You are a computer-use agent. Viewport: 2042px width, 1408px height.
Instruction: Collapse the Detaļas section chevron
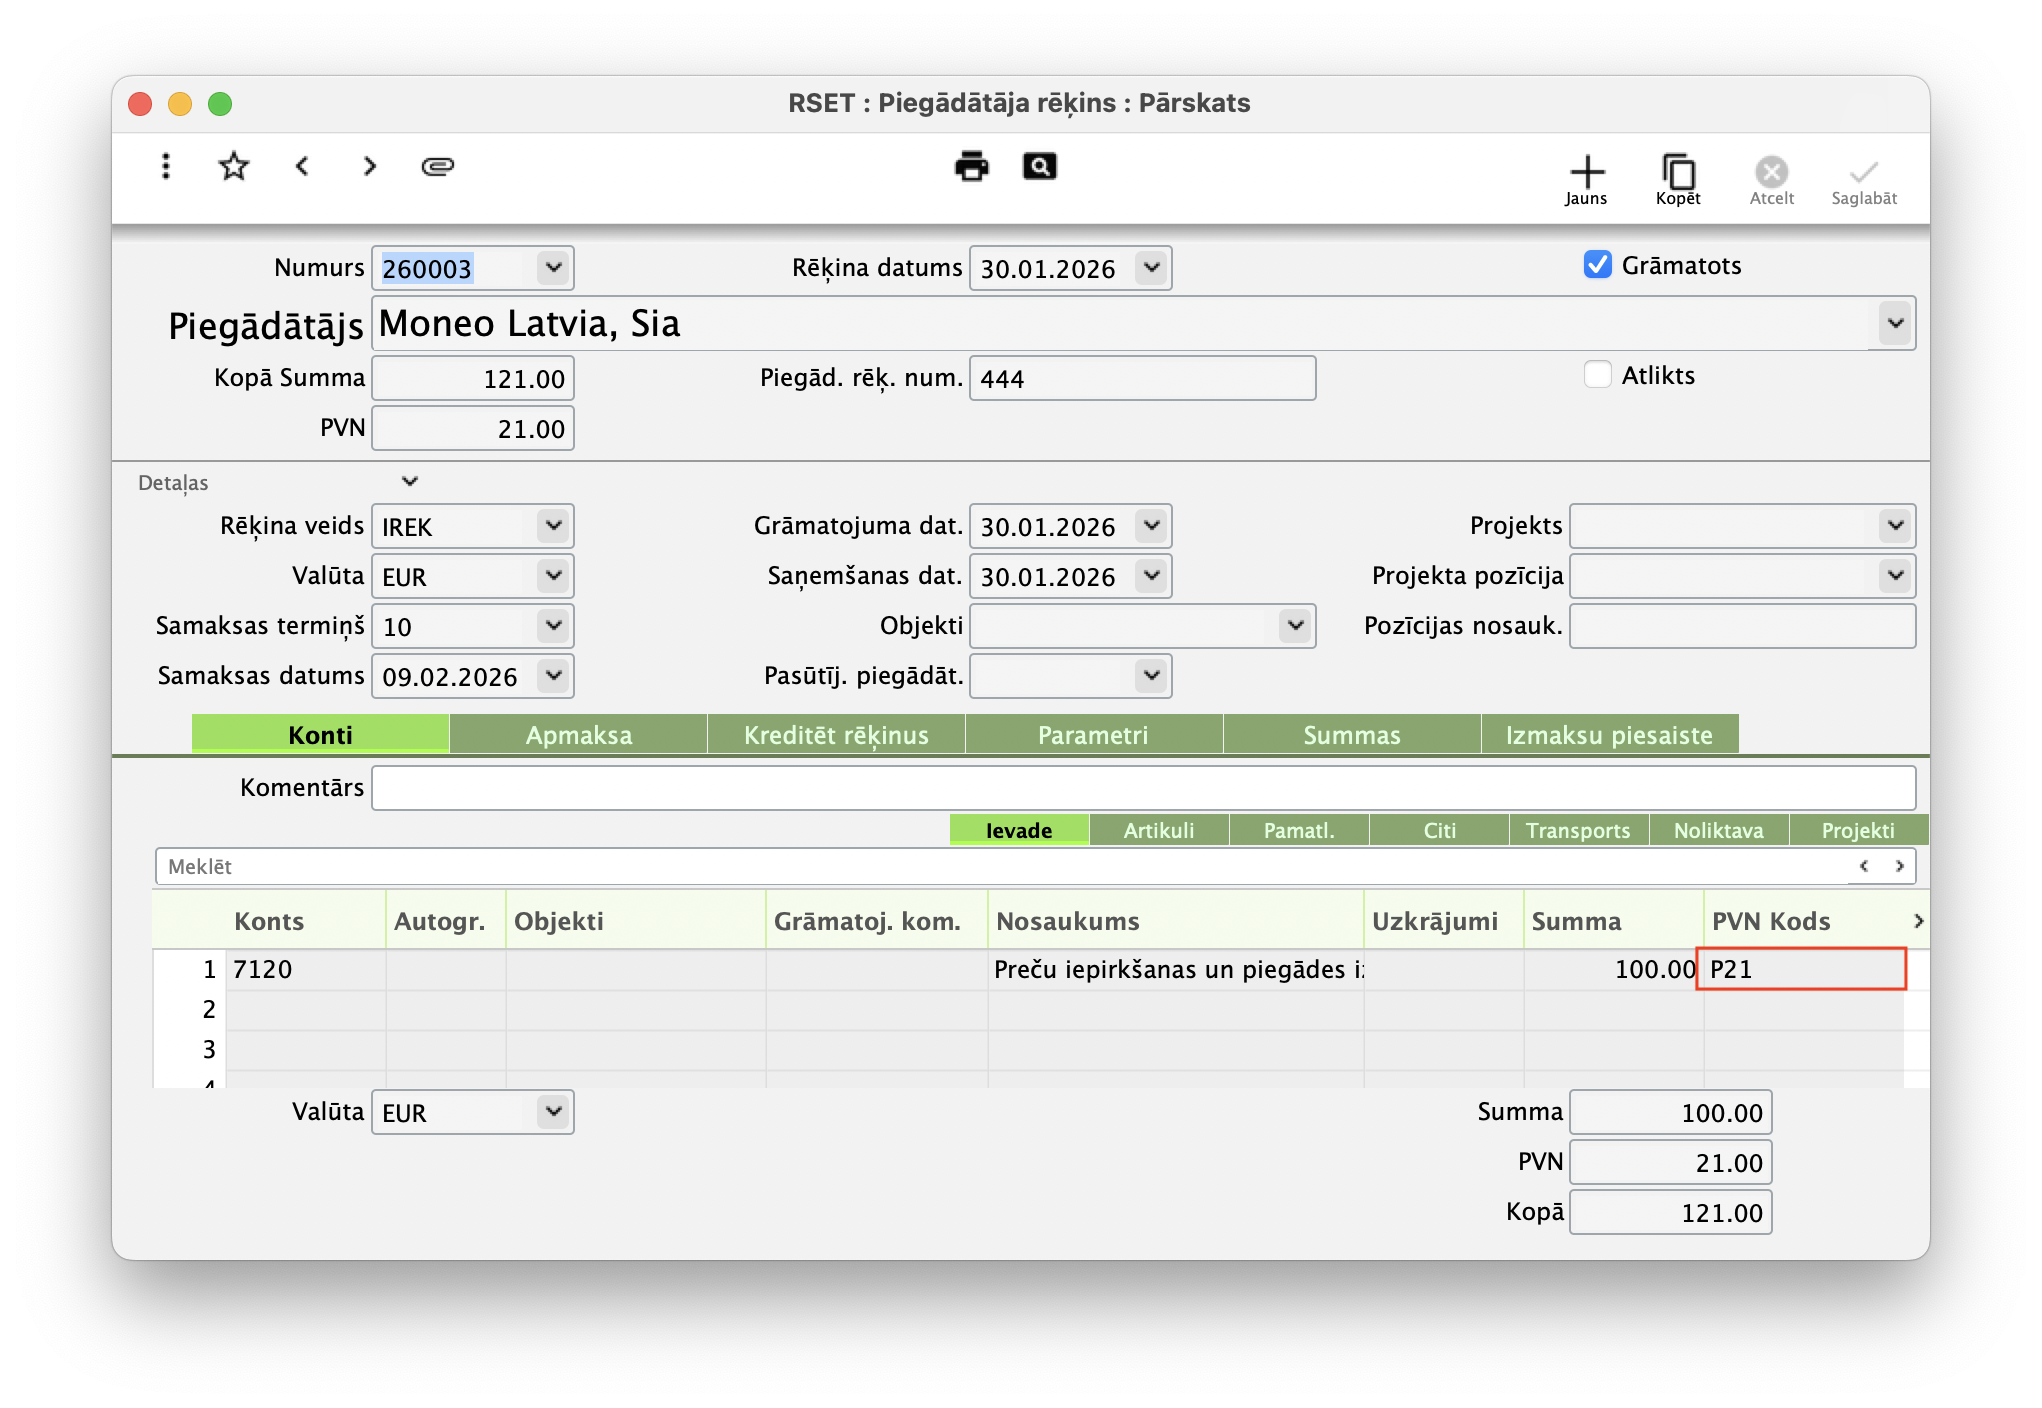tap(409, 482)
